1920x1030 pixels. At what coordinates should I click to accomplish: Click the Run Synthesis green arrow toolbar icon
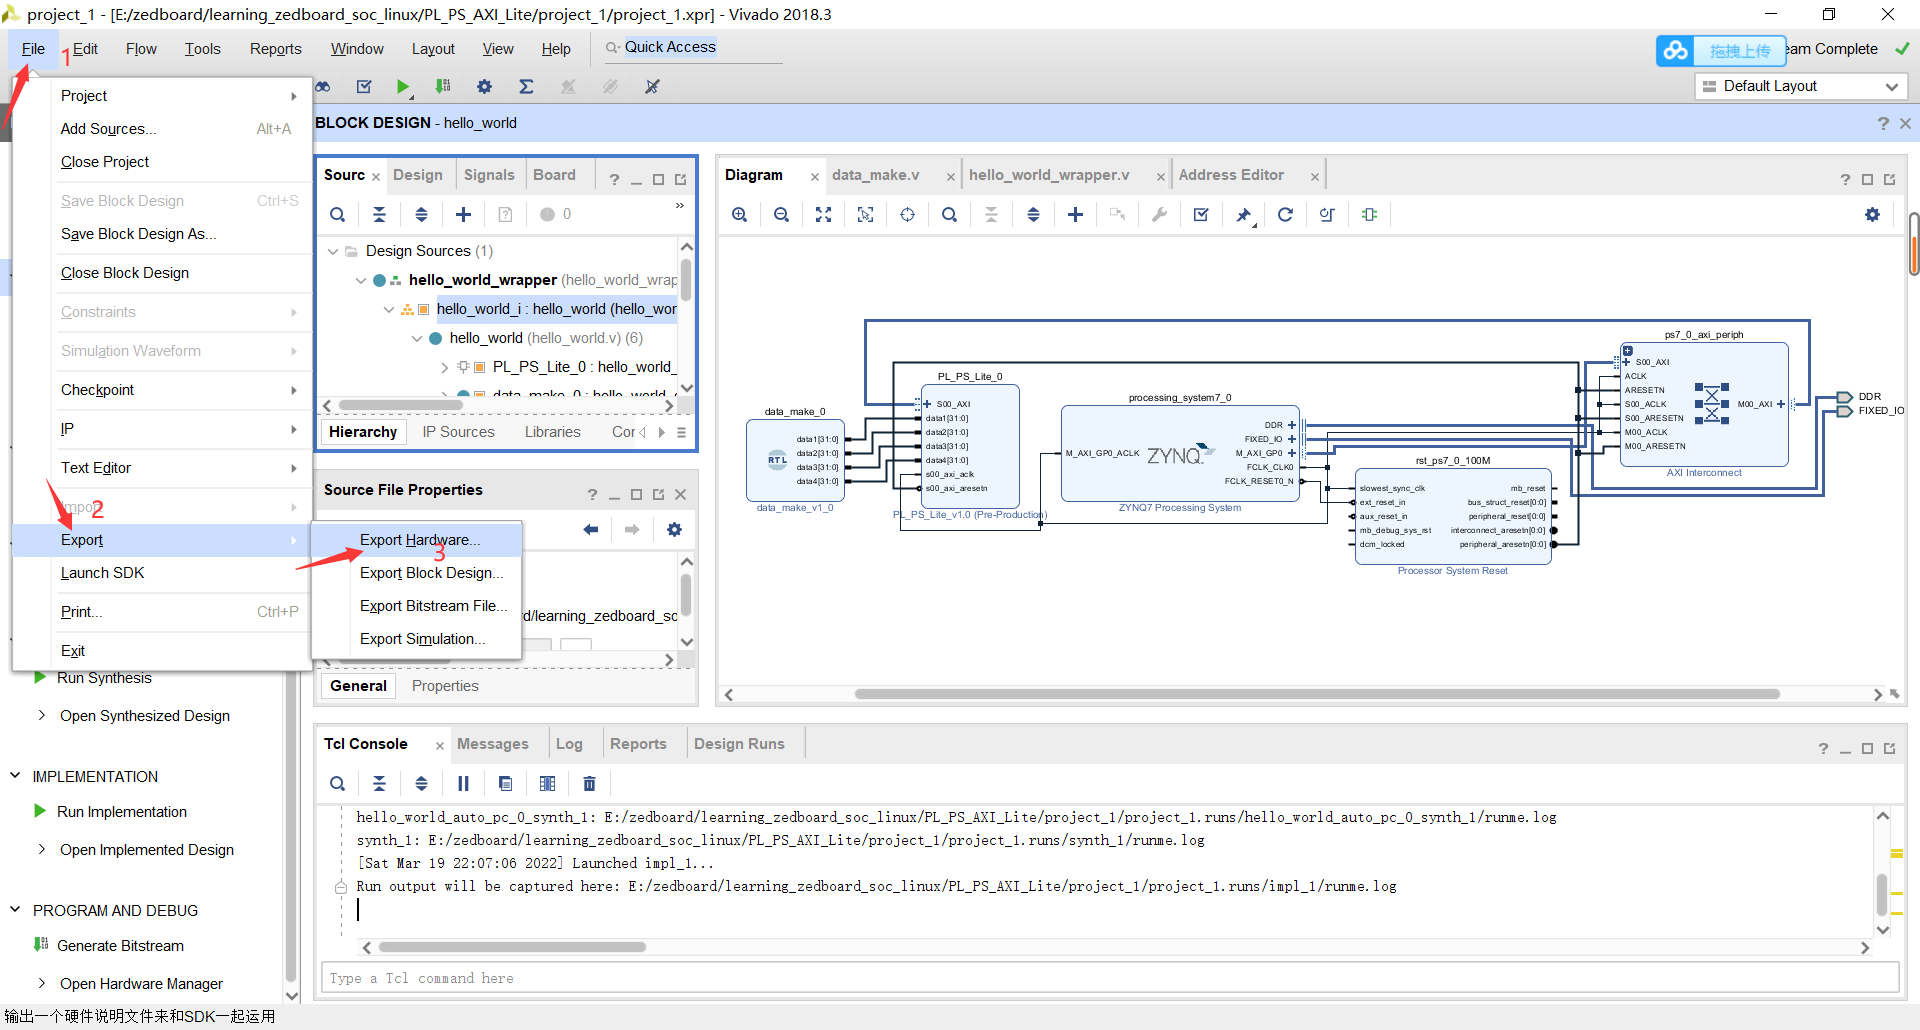tap(402, 87)
